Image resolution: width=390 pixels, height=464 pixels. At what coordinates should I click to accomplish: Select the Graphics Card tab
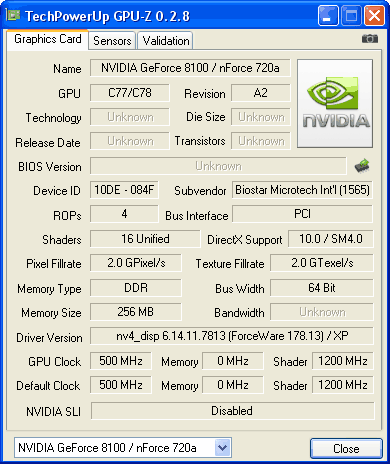click(47, 39)
